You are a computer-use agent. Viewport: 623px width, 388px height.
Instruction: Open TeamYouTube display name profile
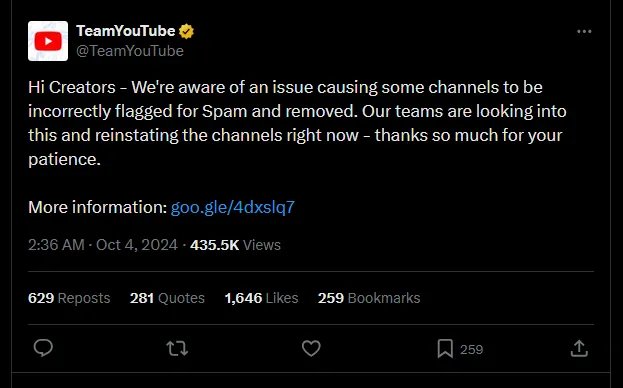[126, 31]
